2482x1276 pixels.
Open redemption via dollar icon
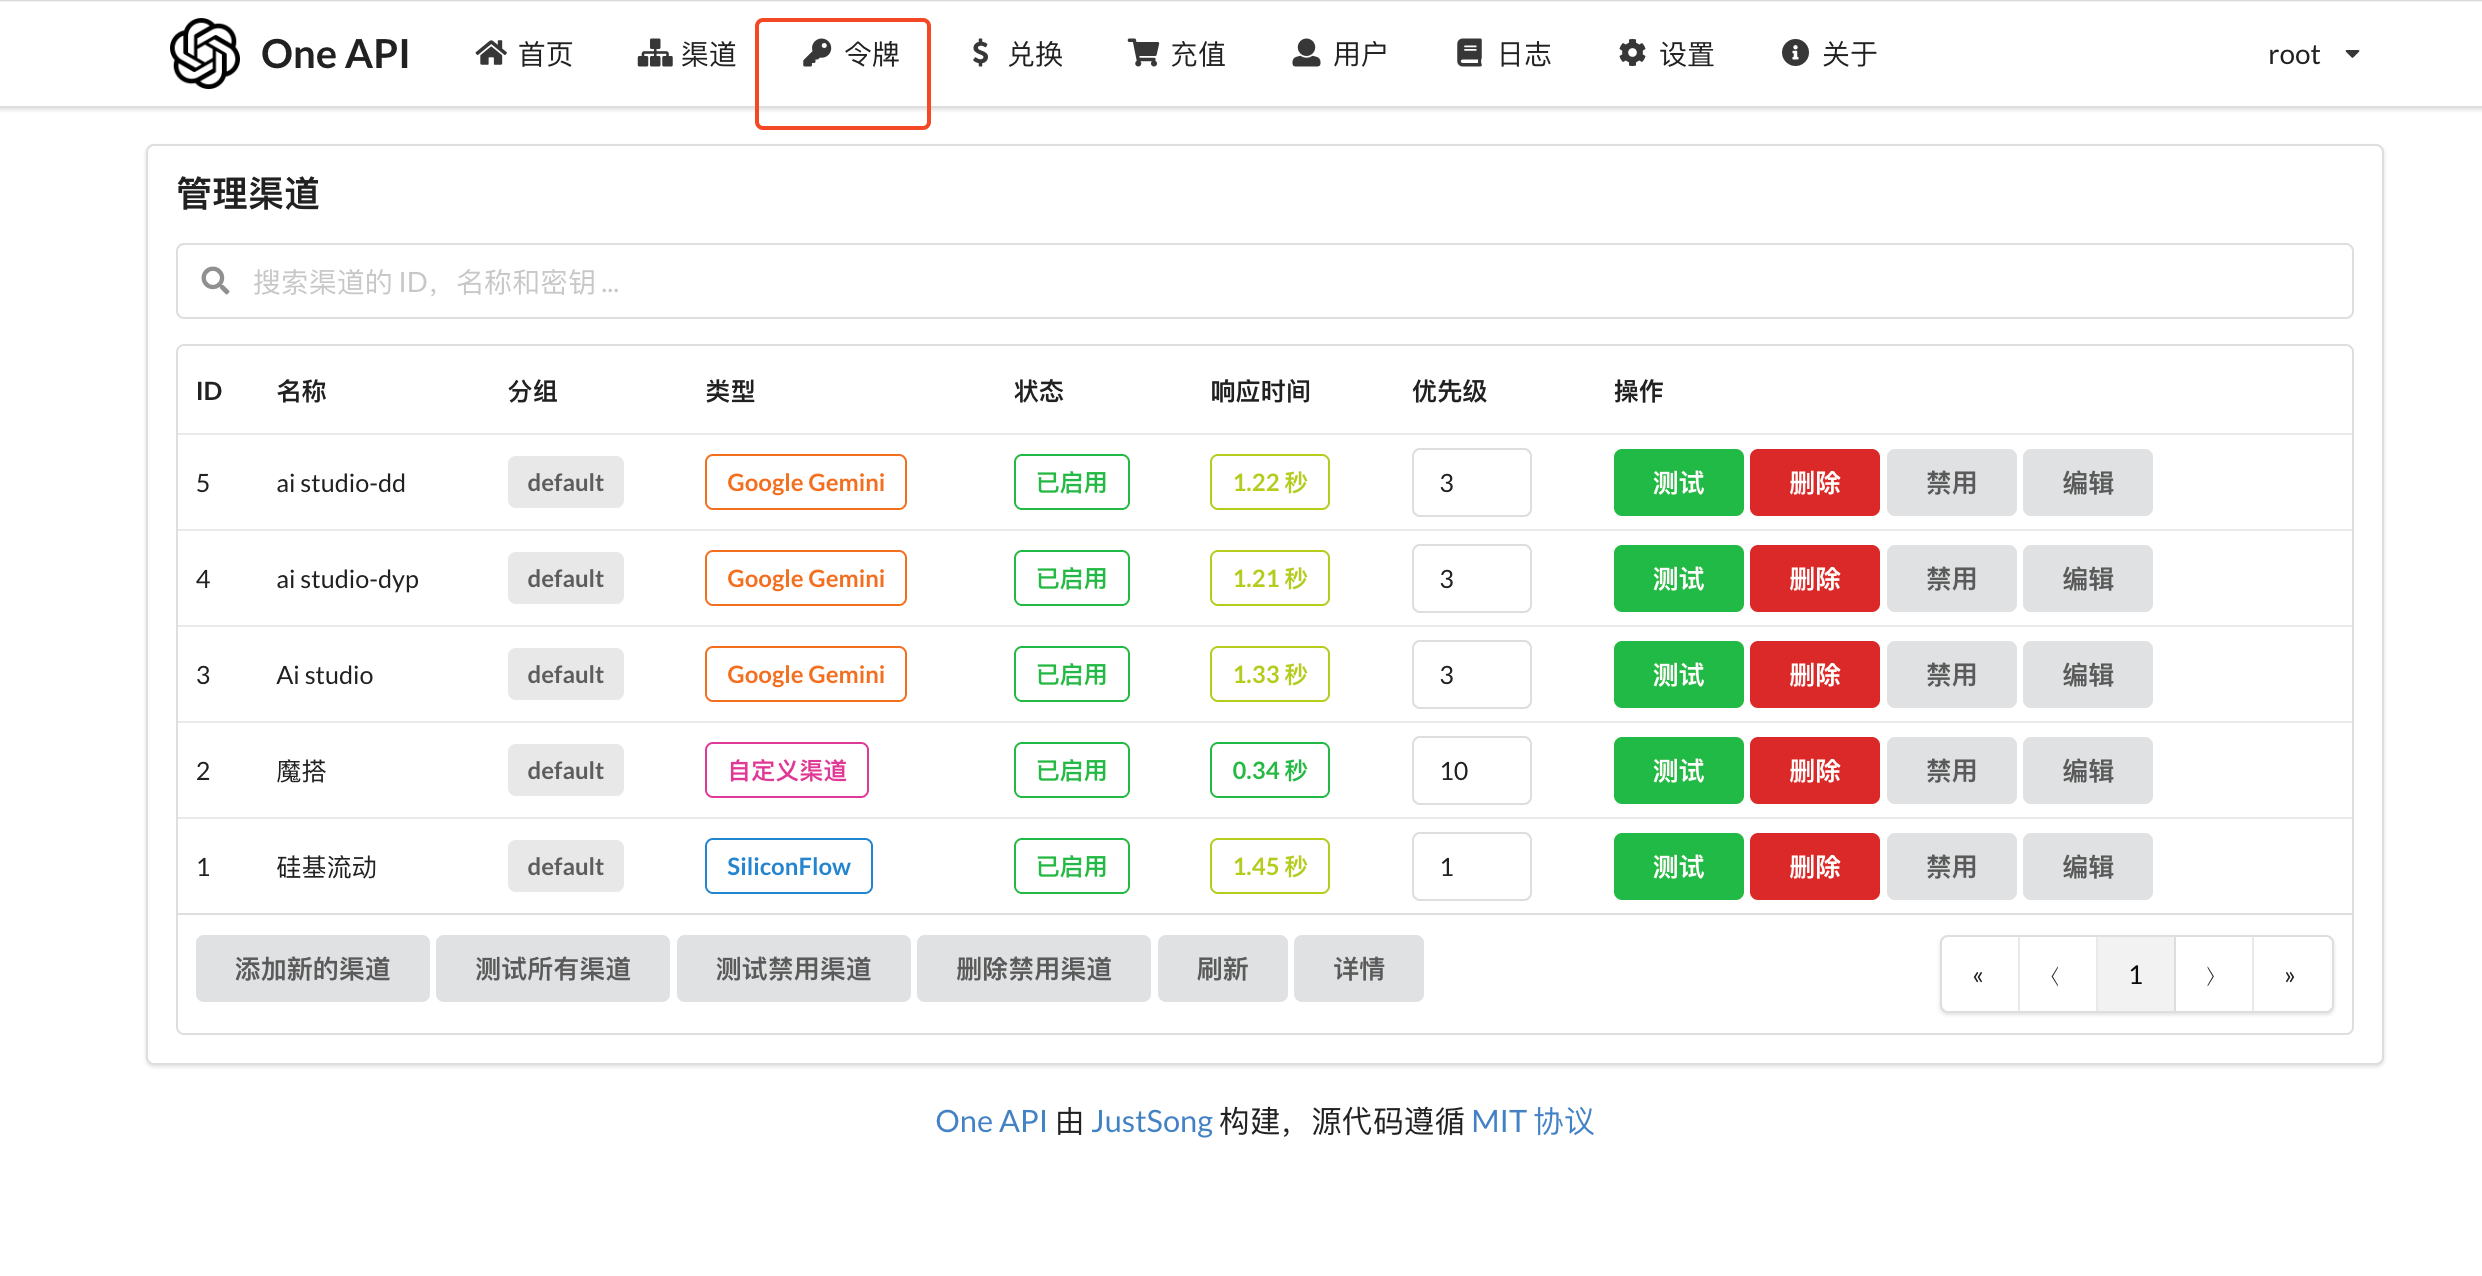[981, 53]
